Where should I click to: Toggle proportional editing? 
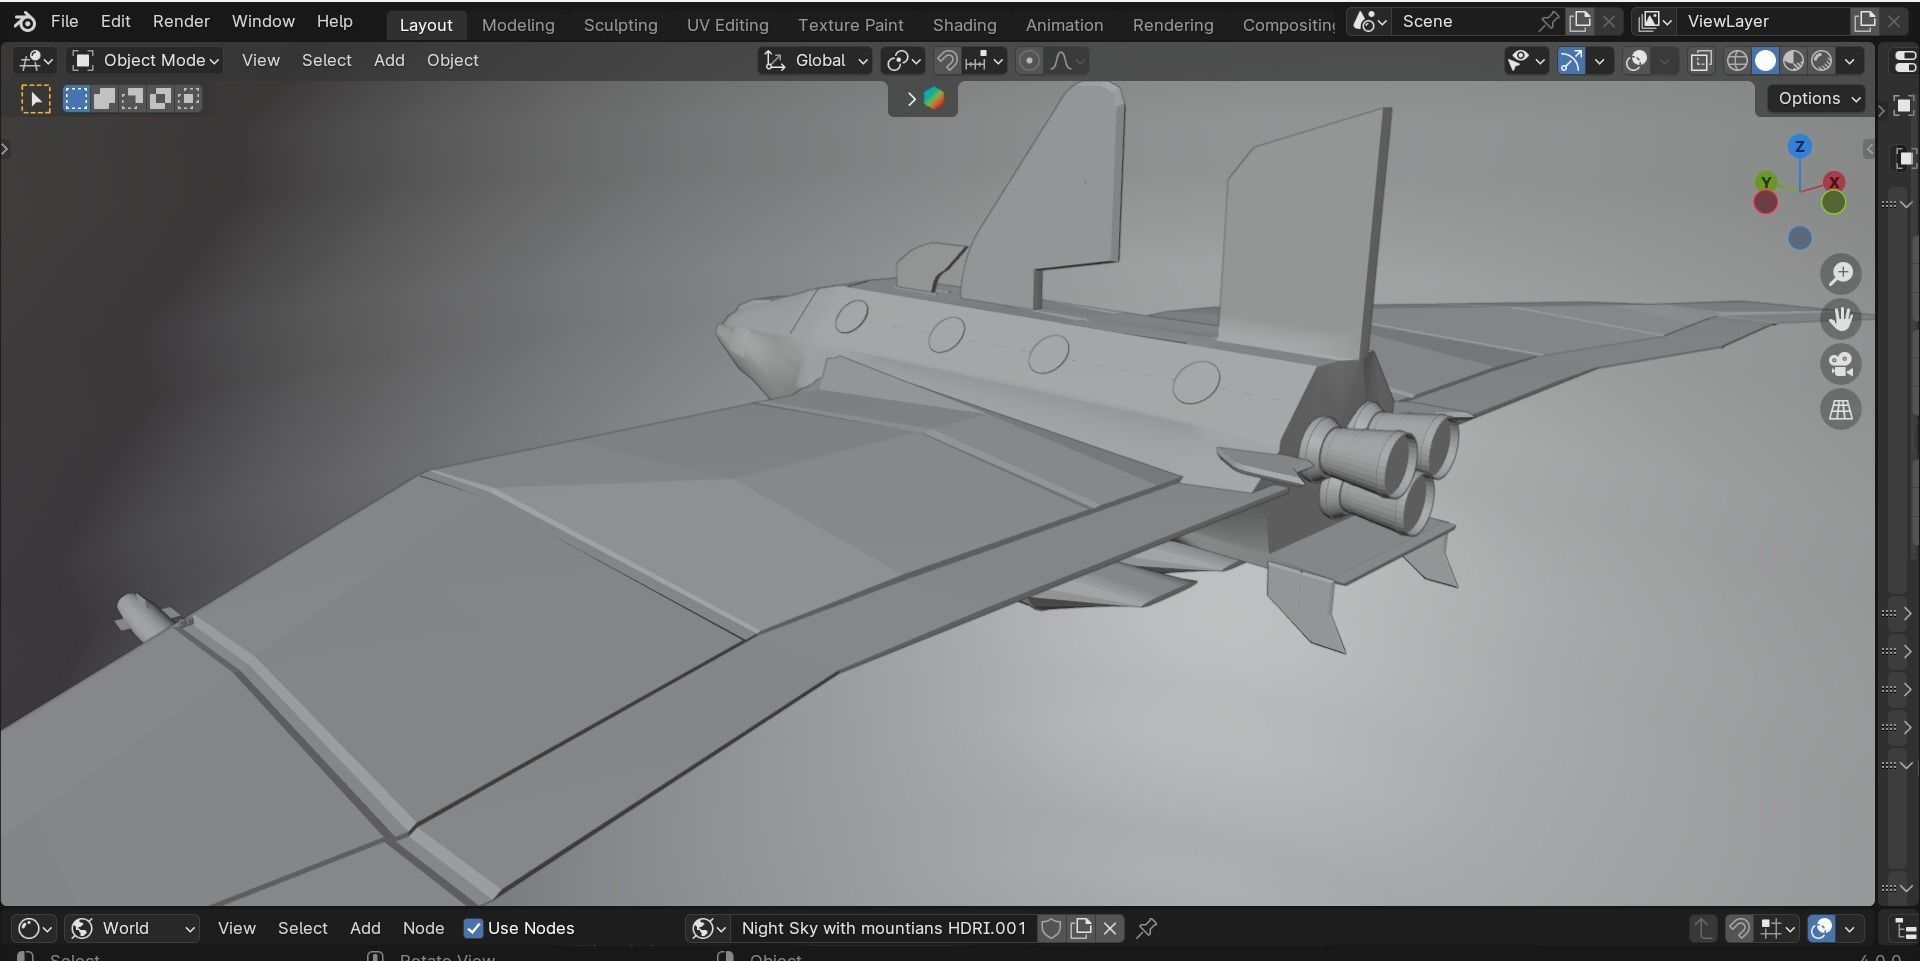(x=1028, y=61)
